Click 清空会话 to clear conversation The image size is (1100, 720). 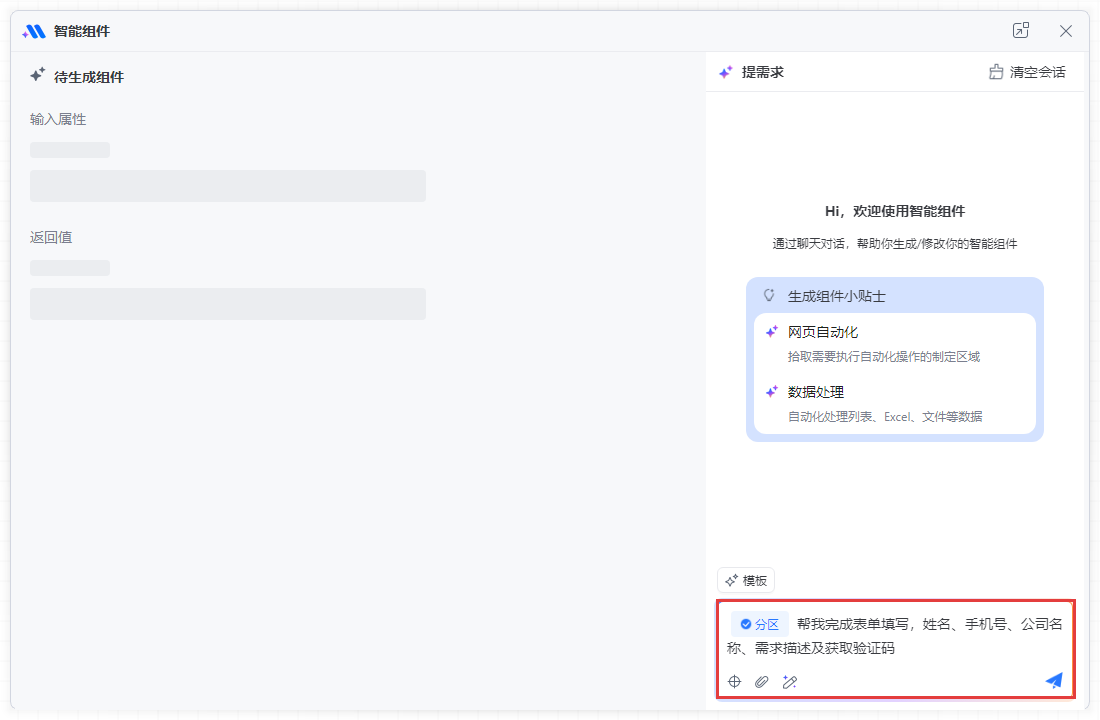(1027, 72)
